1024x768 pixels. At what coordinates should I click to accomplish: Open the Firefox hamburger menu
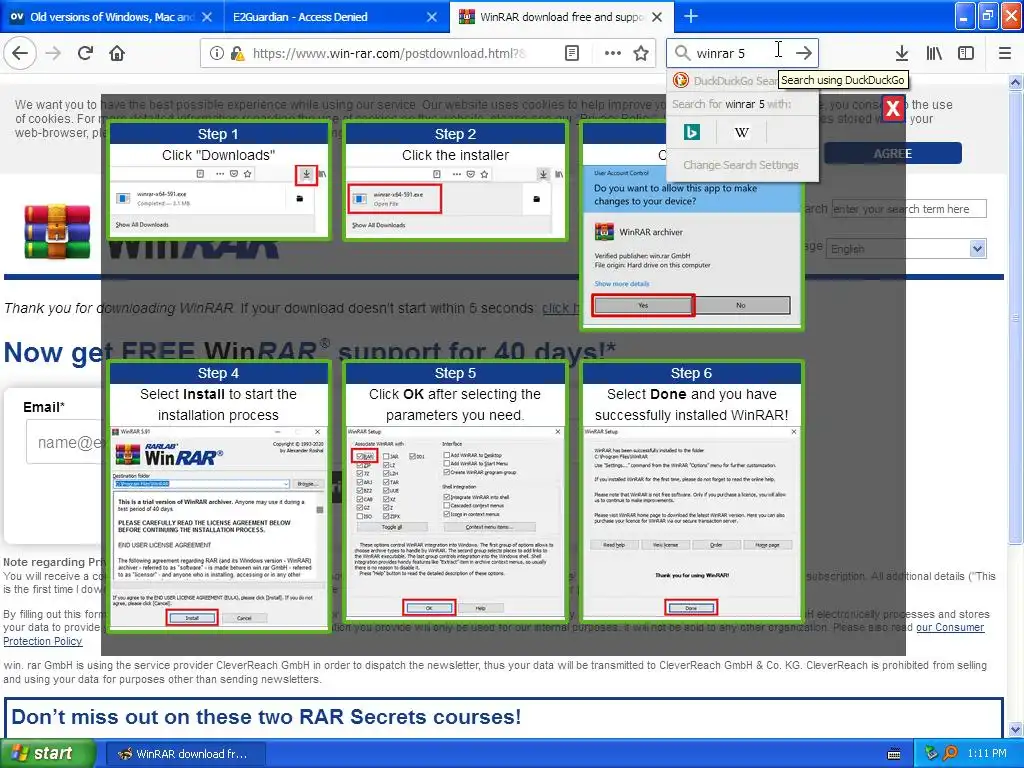[1004, 53]
